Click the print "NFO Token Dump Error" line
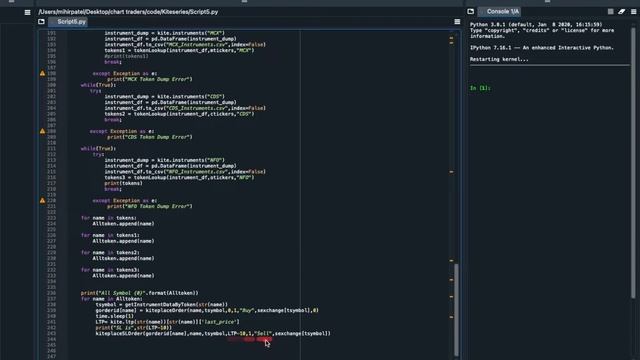 pyautogui.click(x=150, y=206)
